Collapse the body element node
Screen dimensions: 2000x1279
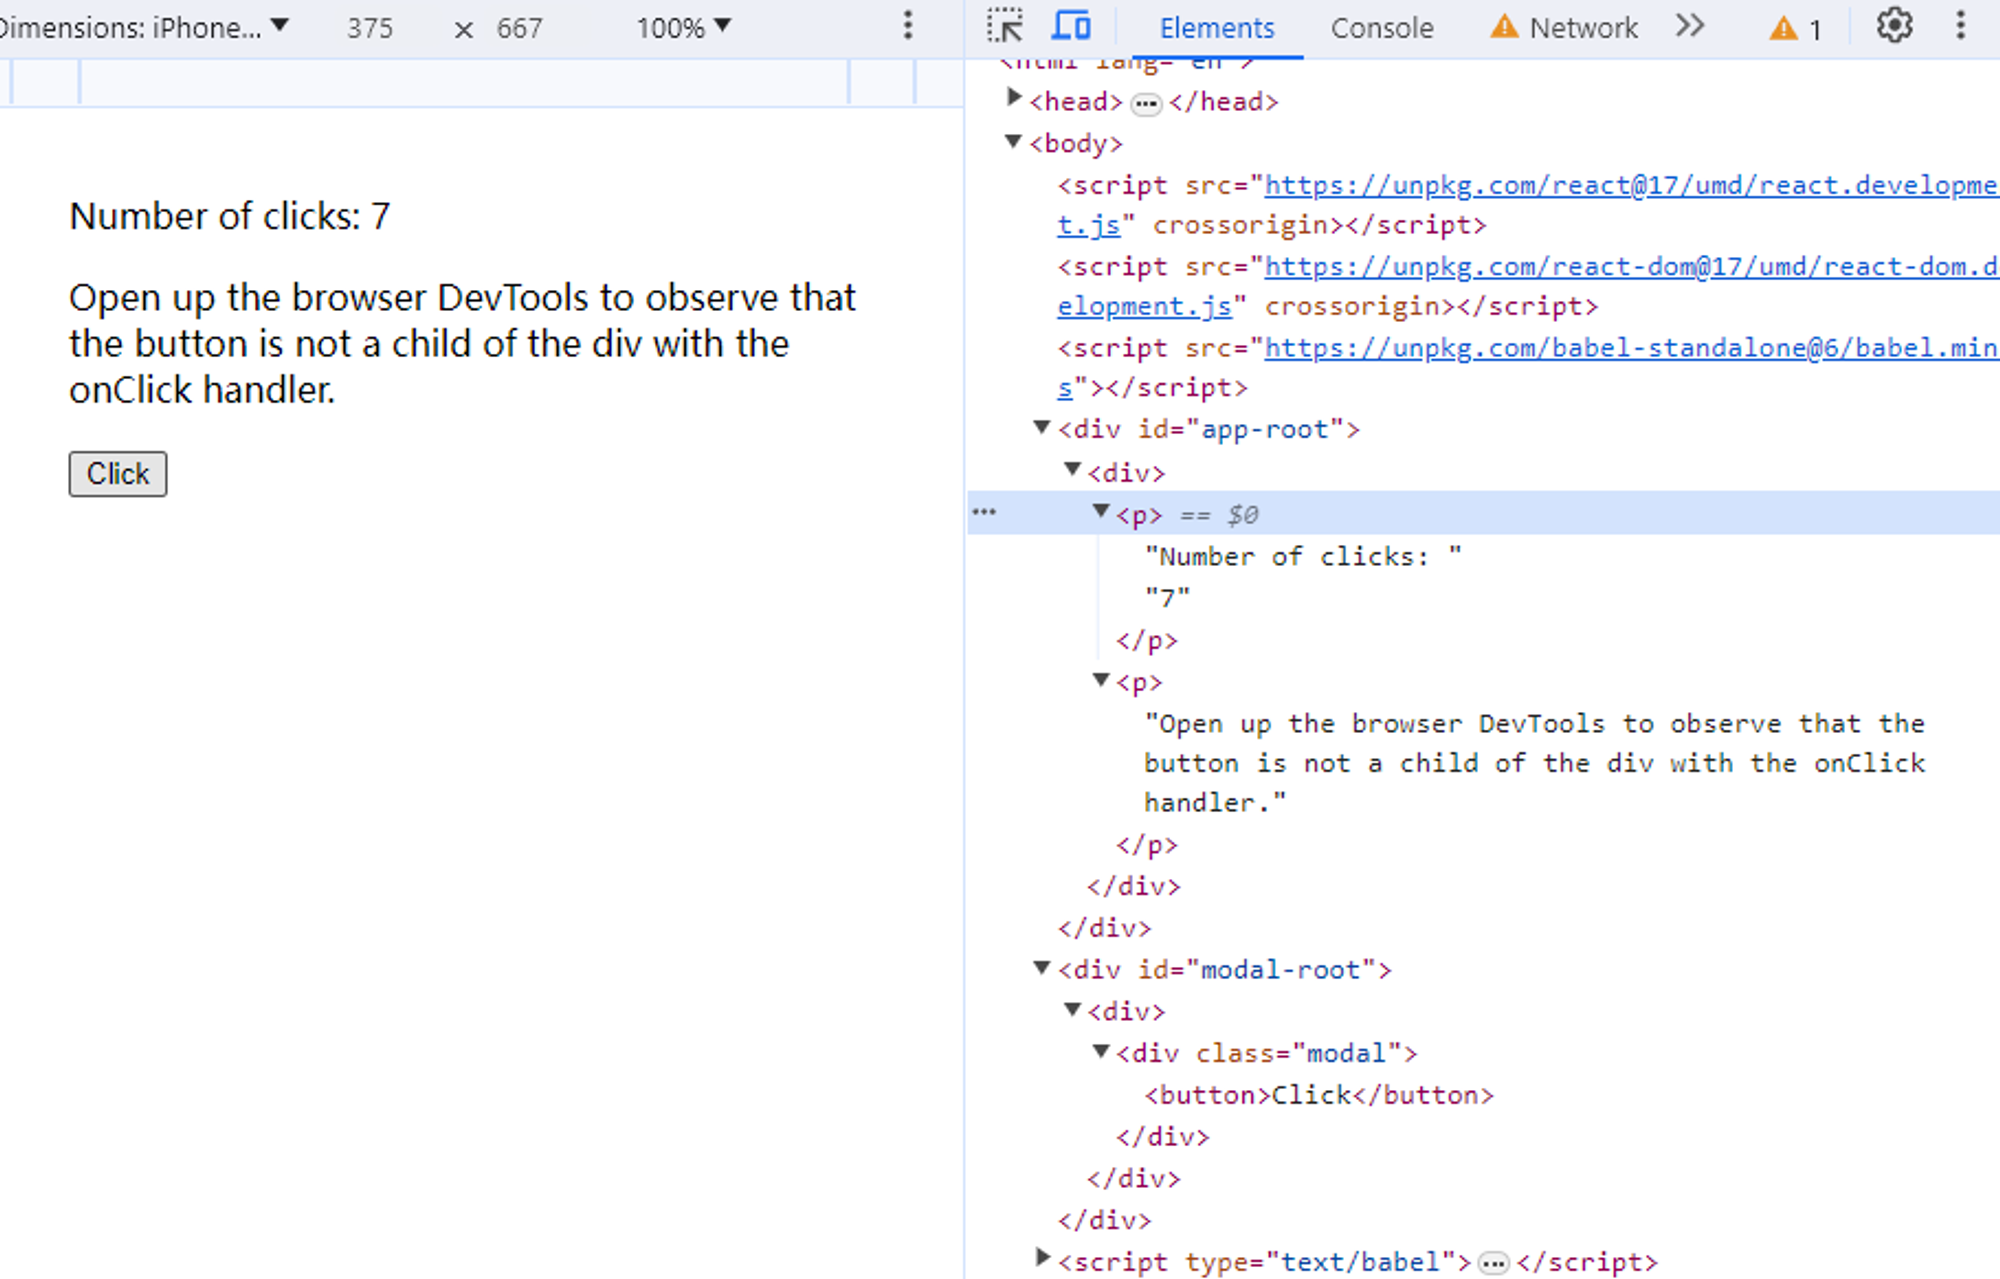pos(1014,142)
